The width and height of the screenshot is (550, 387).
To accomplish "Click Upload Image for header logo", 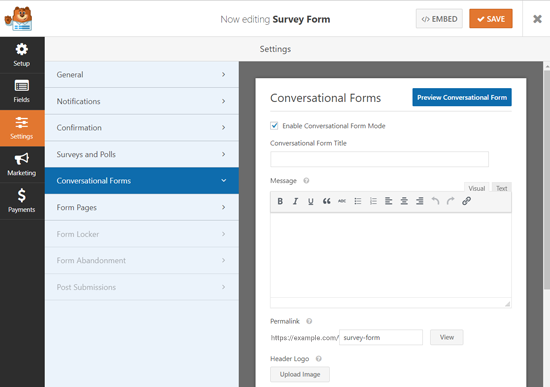I will click(x=300, y=374).
